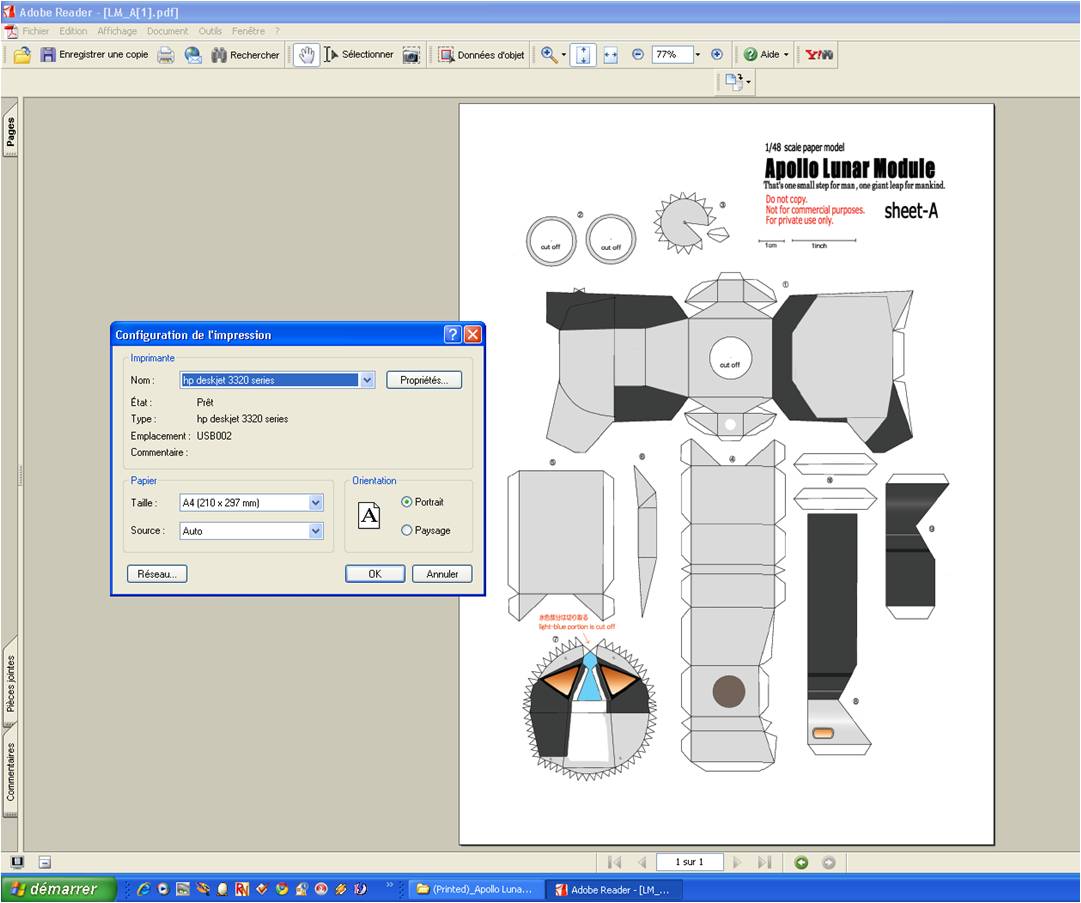Select the Snapshot camera tool

[x=412, y=55]
